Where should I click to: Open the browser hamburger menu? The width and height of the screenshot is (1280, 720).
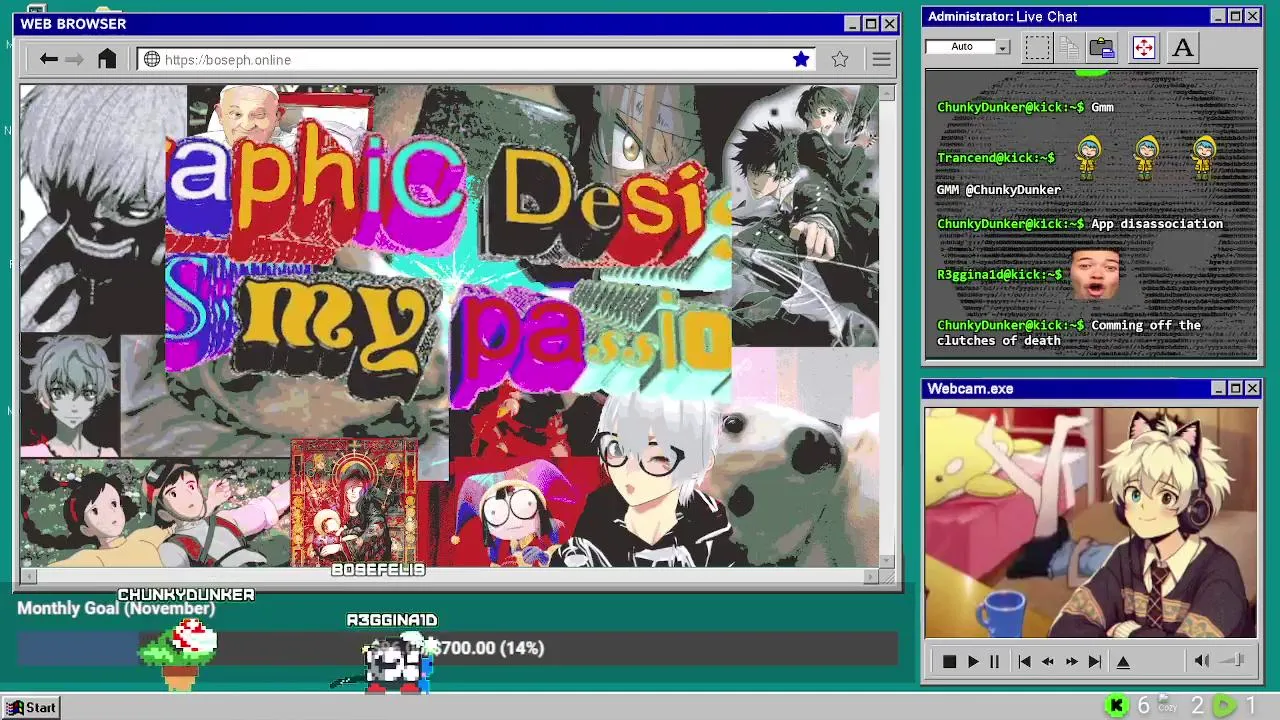click(881, 60)
